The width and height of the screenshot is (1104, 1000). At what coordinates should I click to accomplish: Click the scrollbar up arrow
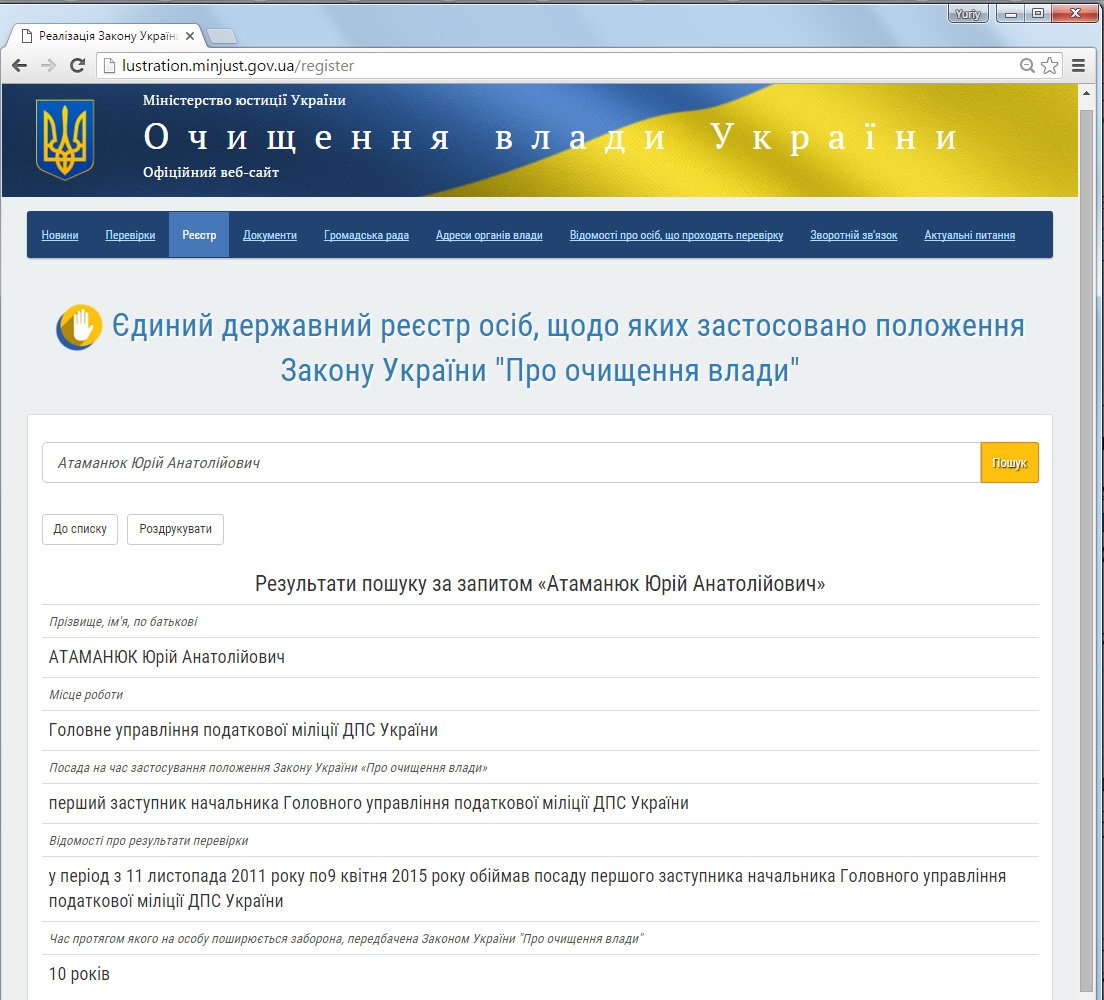click(1085, 95)
